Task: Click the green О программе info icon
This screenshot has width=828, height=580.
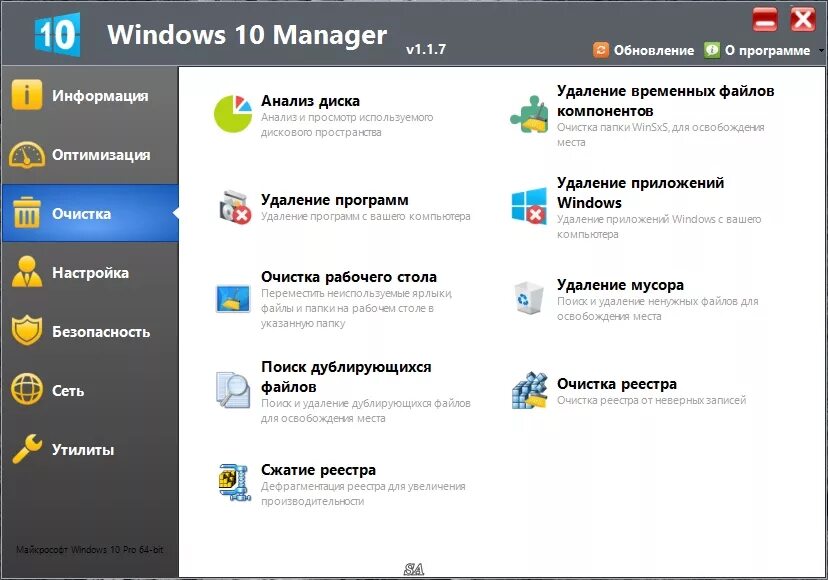Action: click(x=712, y=50)
